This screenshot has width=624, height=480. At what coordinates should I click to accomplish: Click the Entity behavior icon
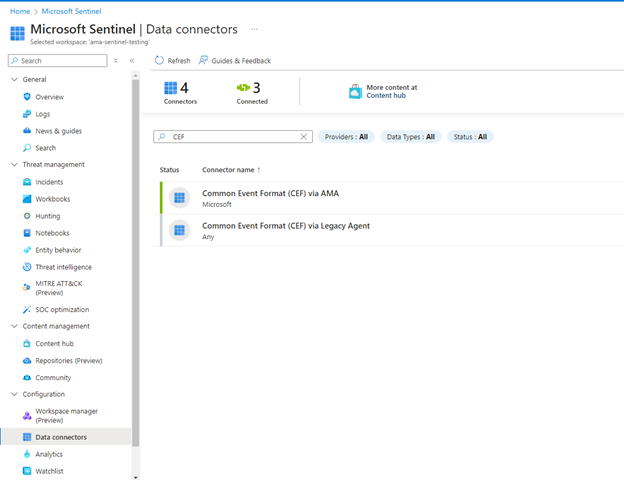27,250
